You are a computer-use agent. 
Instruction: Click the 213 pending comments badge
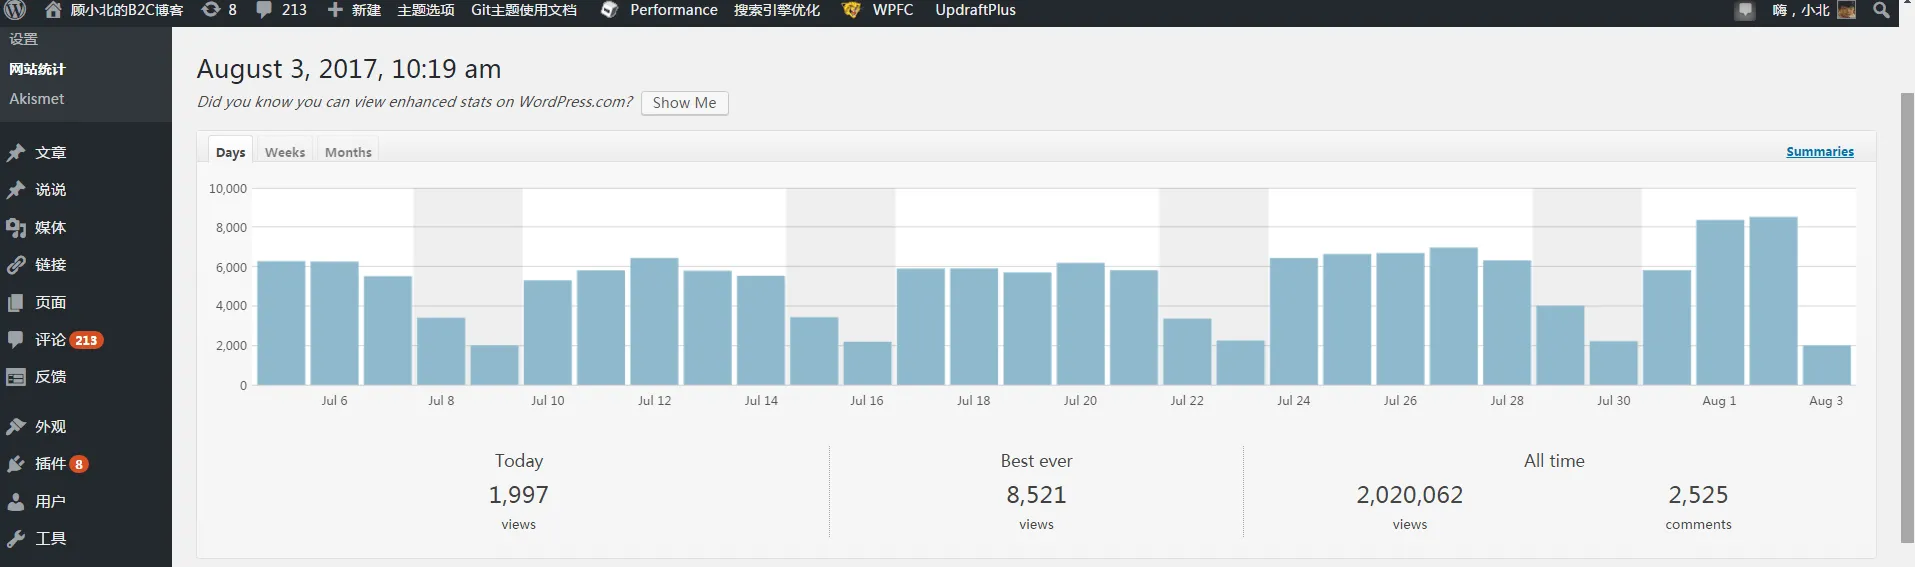[x=86, y=340]
